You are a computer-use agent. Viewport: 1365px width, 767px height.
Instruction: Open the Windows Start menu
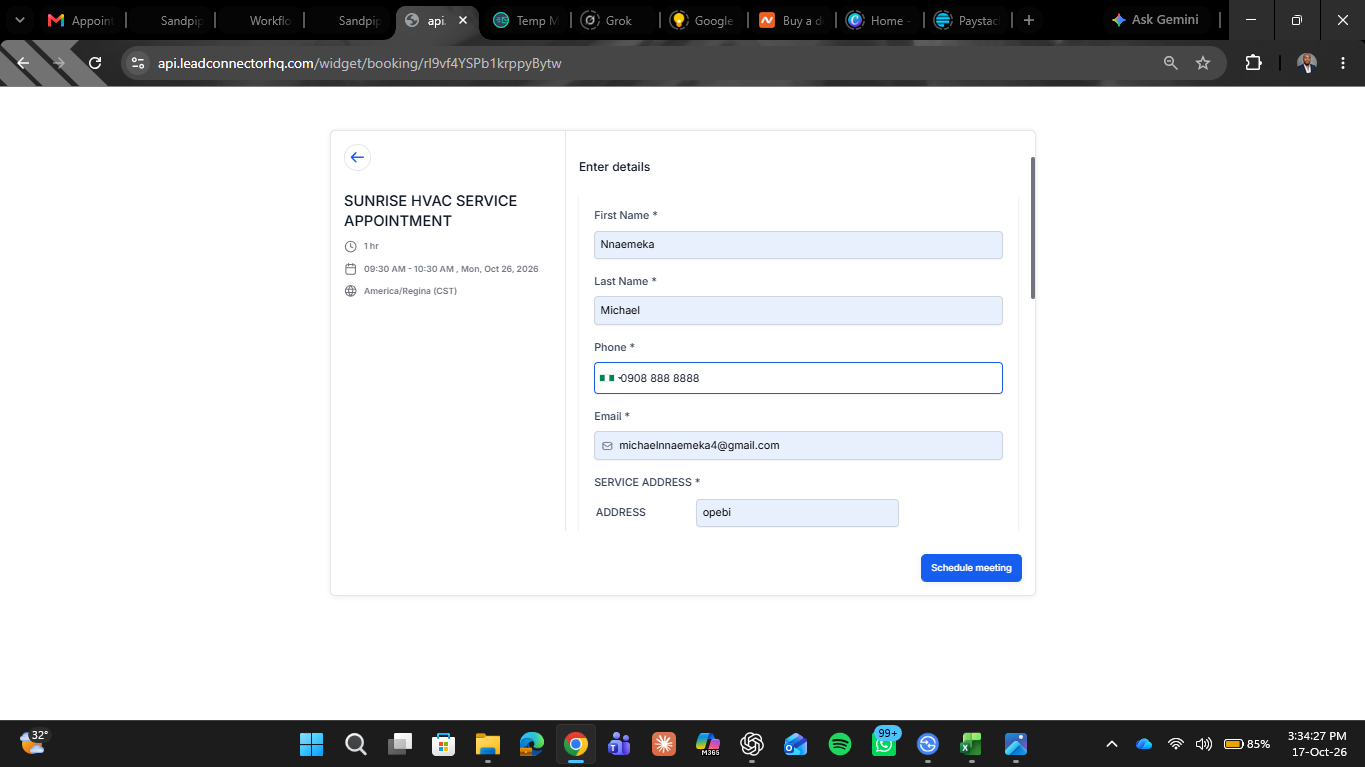coord(312,744)
